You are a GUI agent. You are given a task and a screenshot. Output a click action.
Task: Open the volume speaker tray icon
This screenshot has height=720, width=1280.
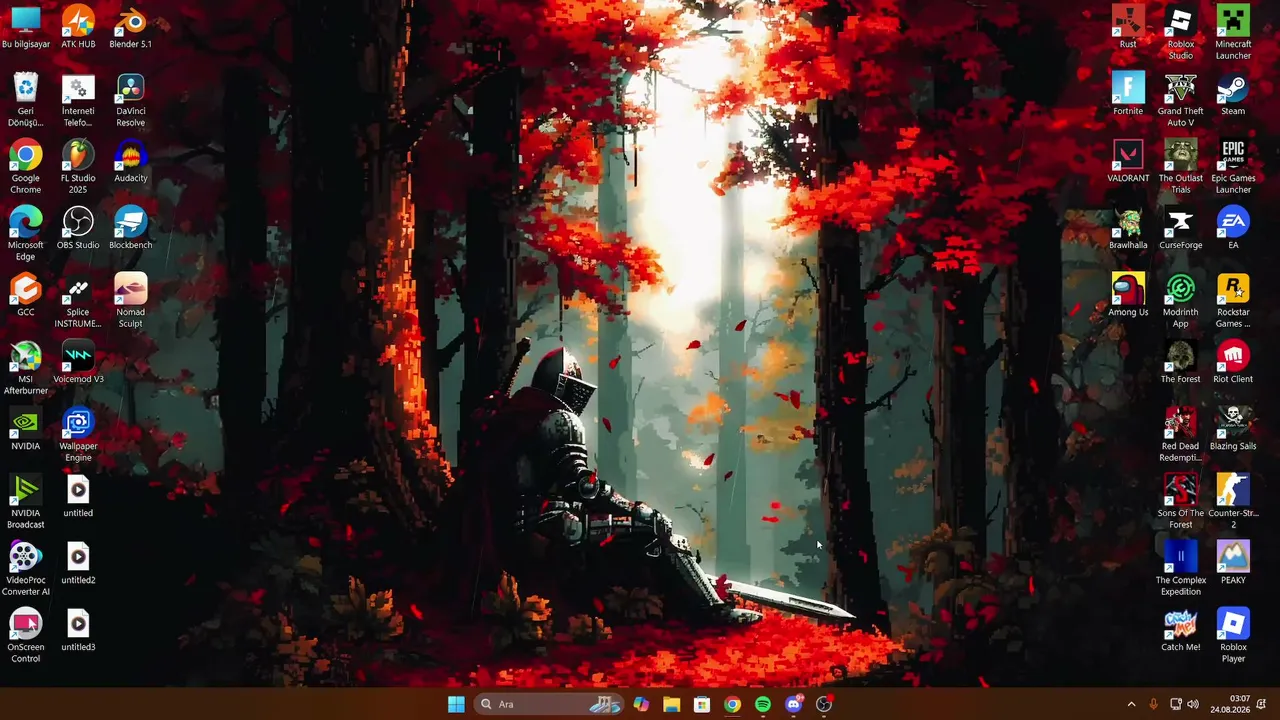click(1193, 704)
